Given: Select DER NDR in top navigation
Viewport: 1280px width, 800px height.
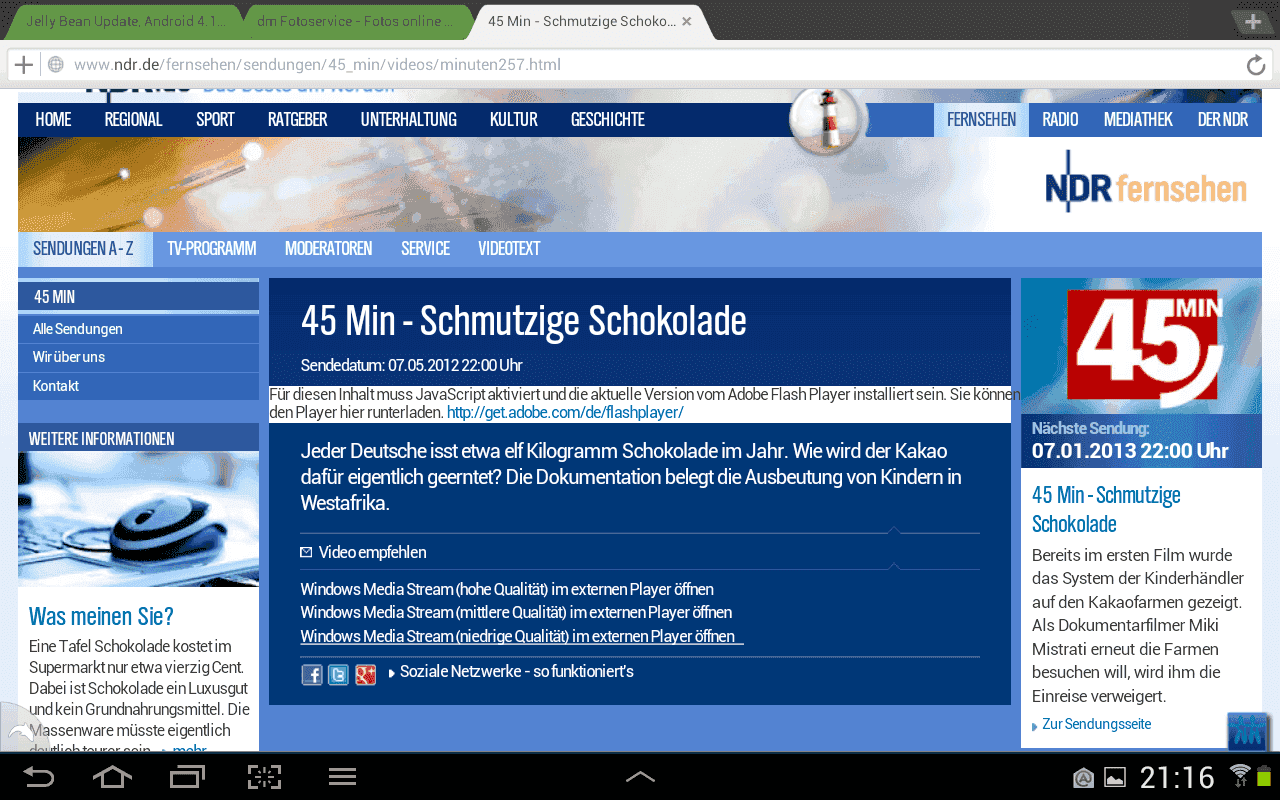Looking at the screenshot, I should pyautogui.click(x=1223, y=119).
